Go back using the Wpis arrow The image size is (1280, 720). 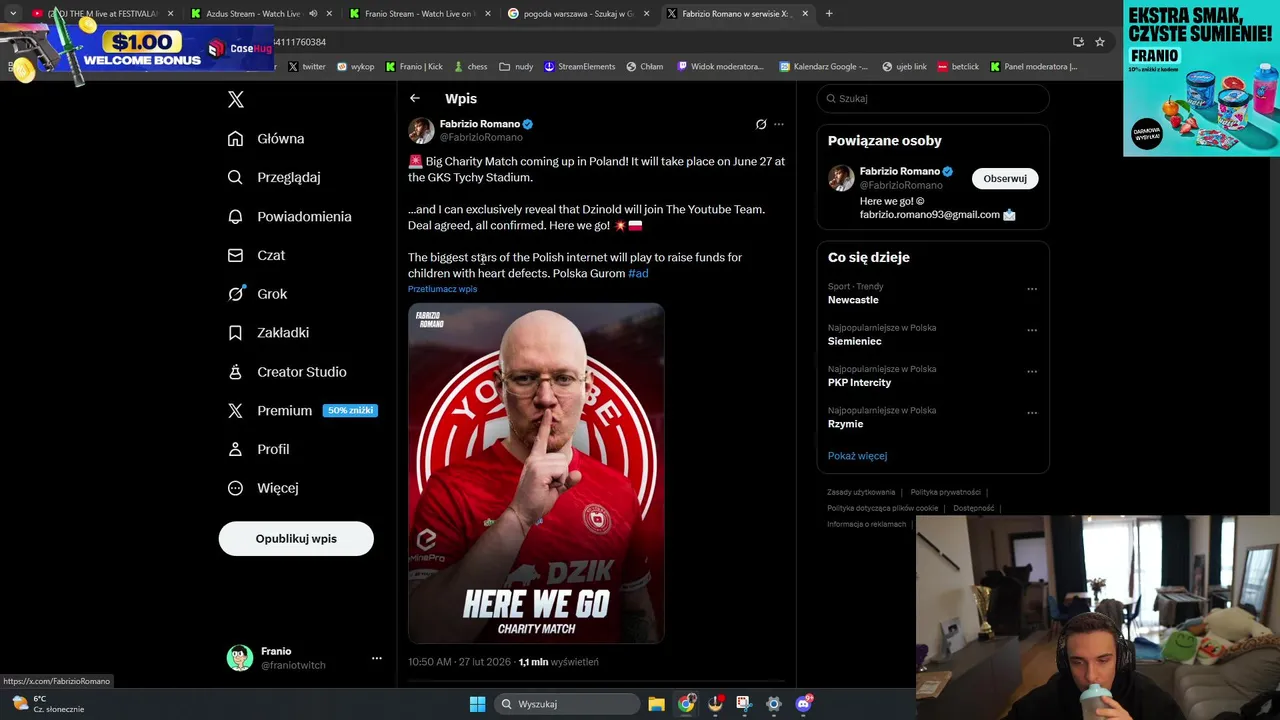415,98
